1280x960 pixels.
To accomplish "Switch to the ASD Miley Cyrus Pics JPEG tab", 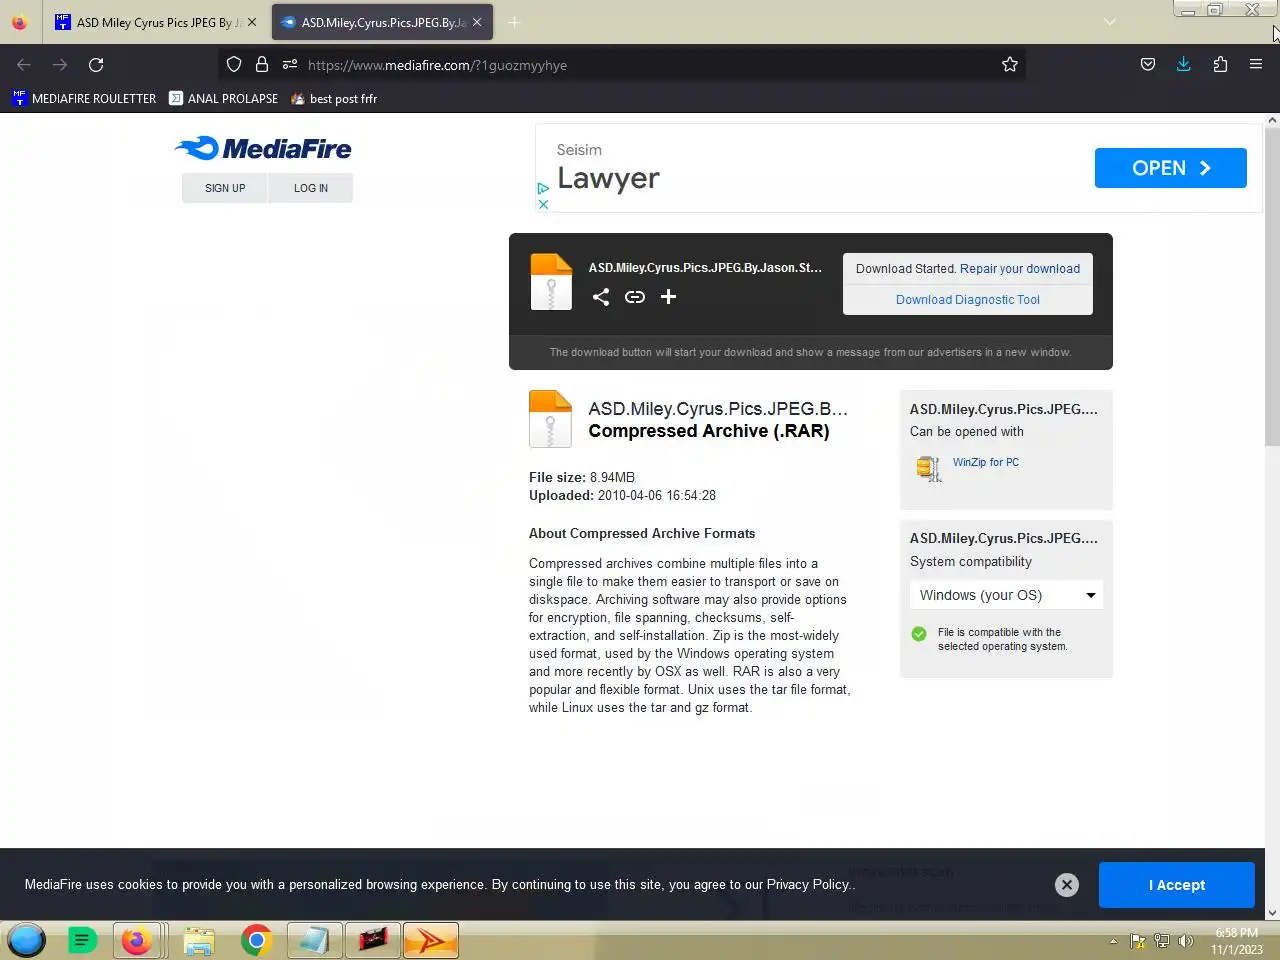I will [157, 22].
